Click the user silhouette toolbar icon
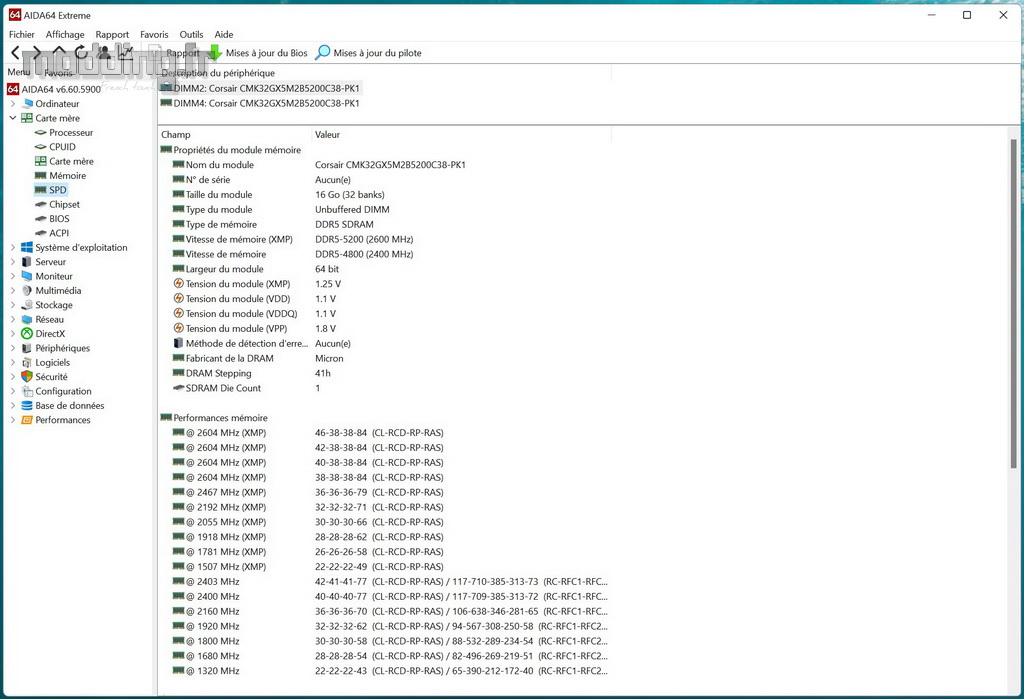 [103, 52]
